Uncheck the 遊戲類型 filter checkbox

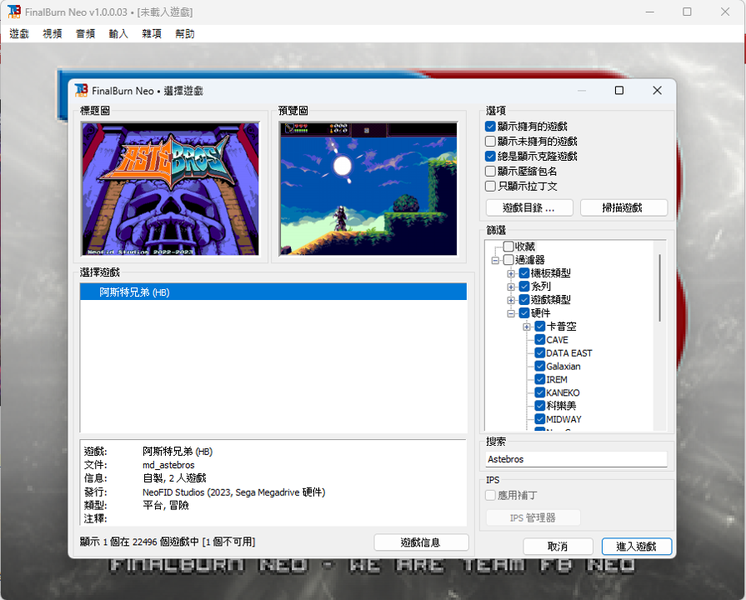[x=524, y=300]
